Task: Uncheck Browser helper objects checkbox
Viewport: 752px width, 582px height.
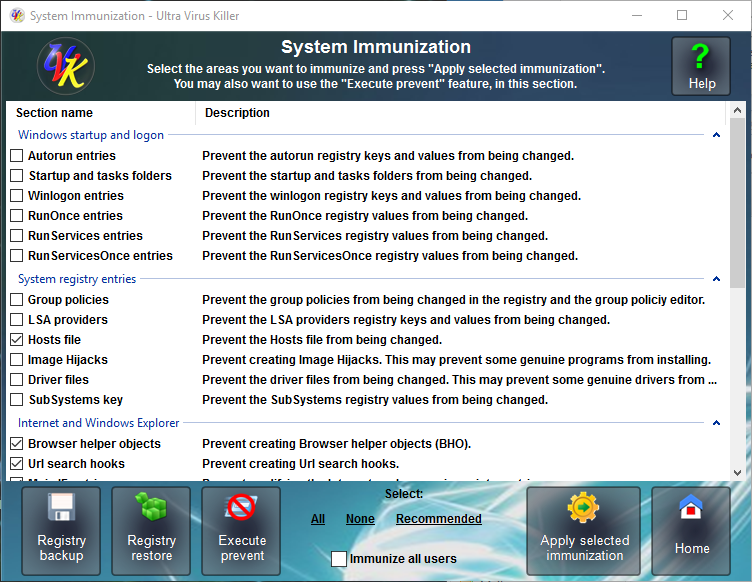Action: tap(17, 443)
